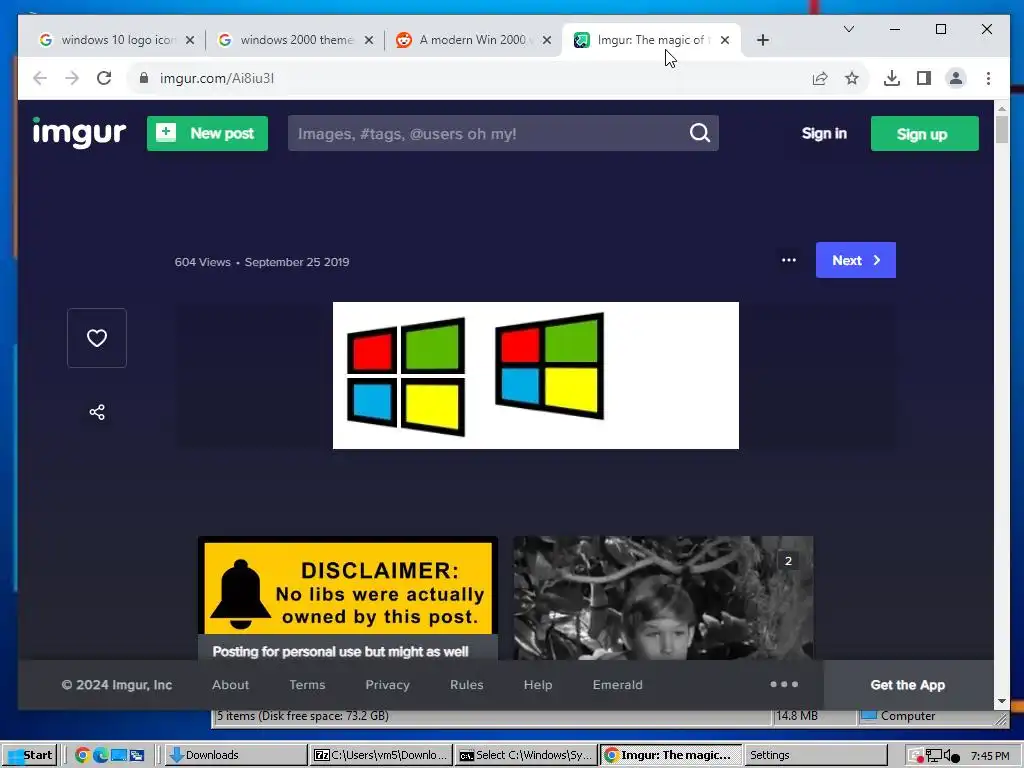Go back with the browser back arrow
The image size is (1024, 768).
point(40,78)
